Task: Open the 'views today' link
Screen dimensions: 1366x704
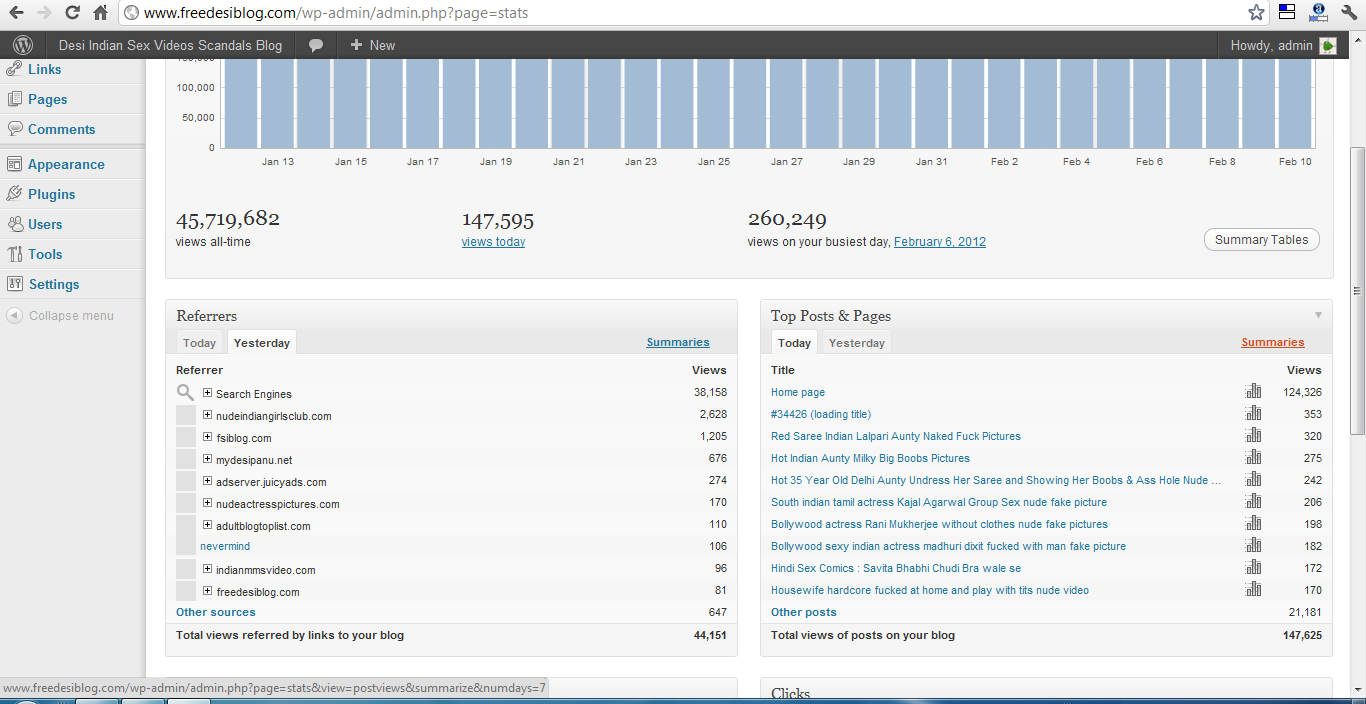Action: [x=493, y=242]
